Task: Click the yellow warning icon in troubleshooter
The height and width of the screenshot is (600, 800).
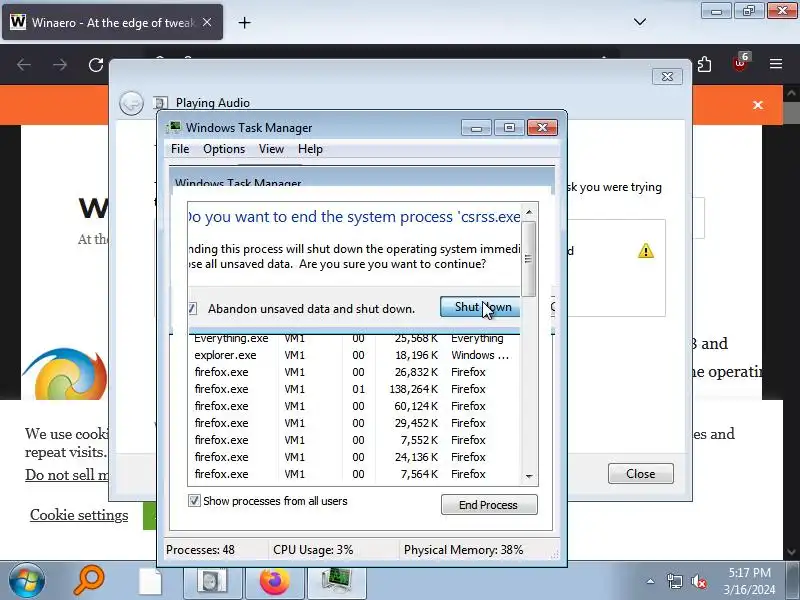Action: [x=645, y=251]
